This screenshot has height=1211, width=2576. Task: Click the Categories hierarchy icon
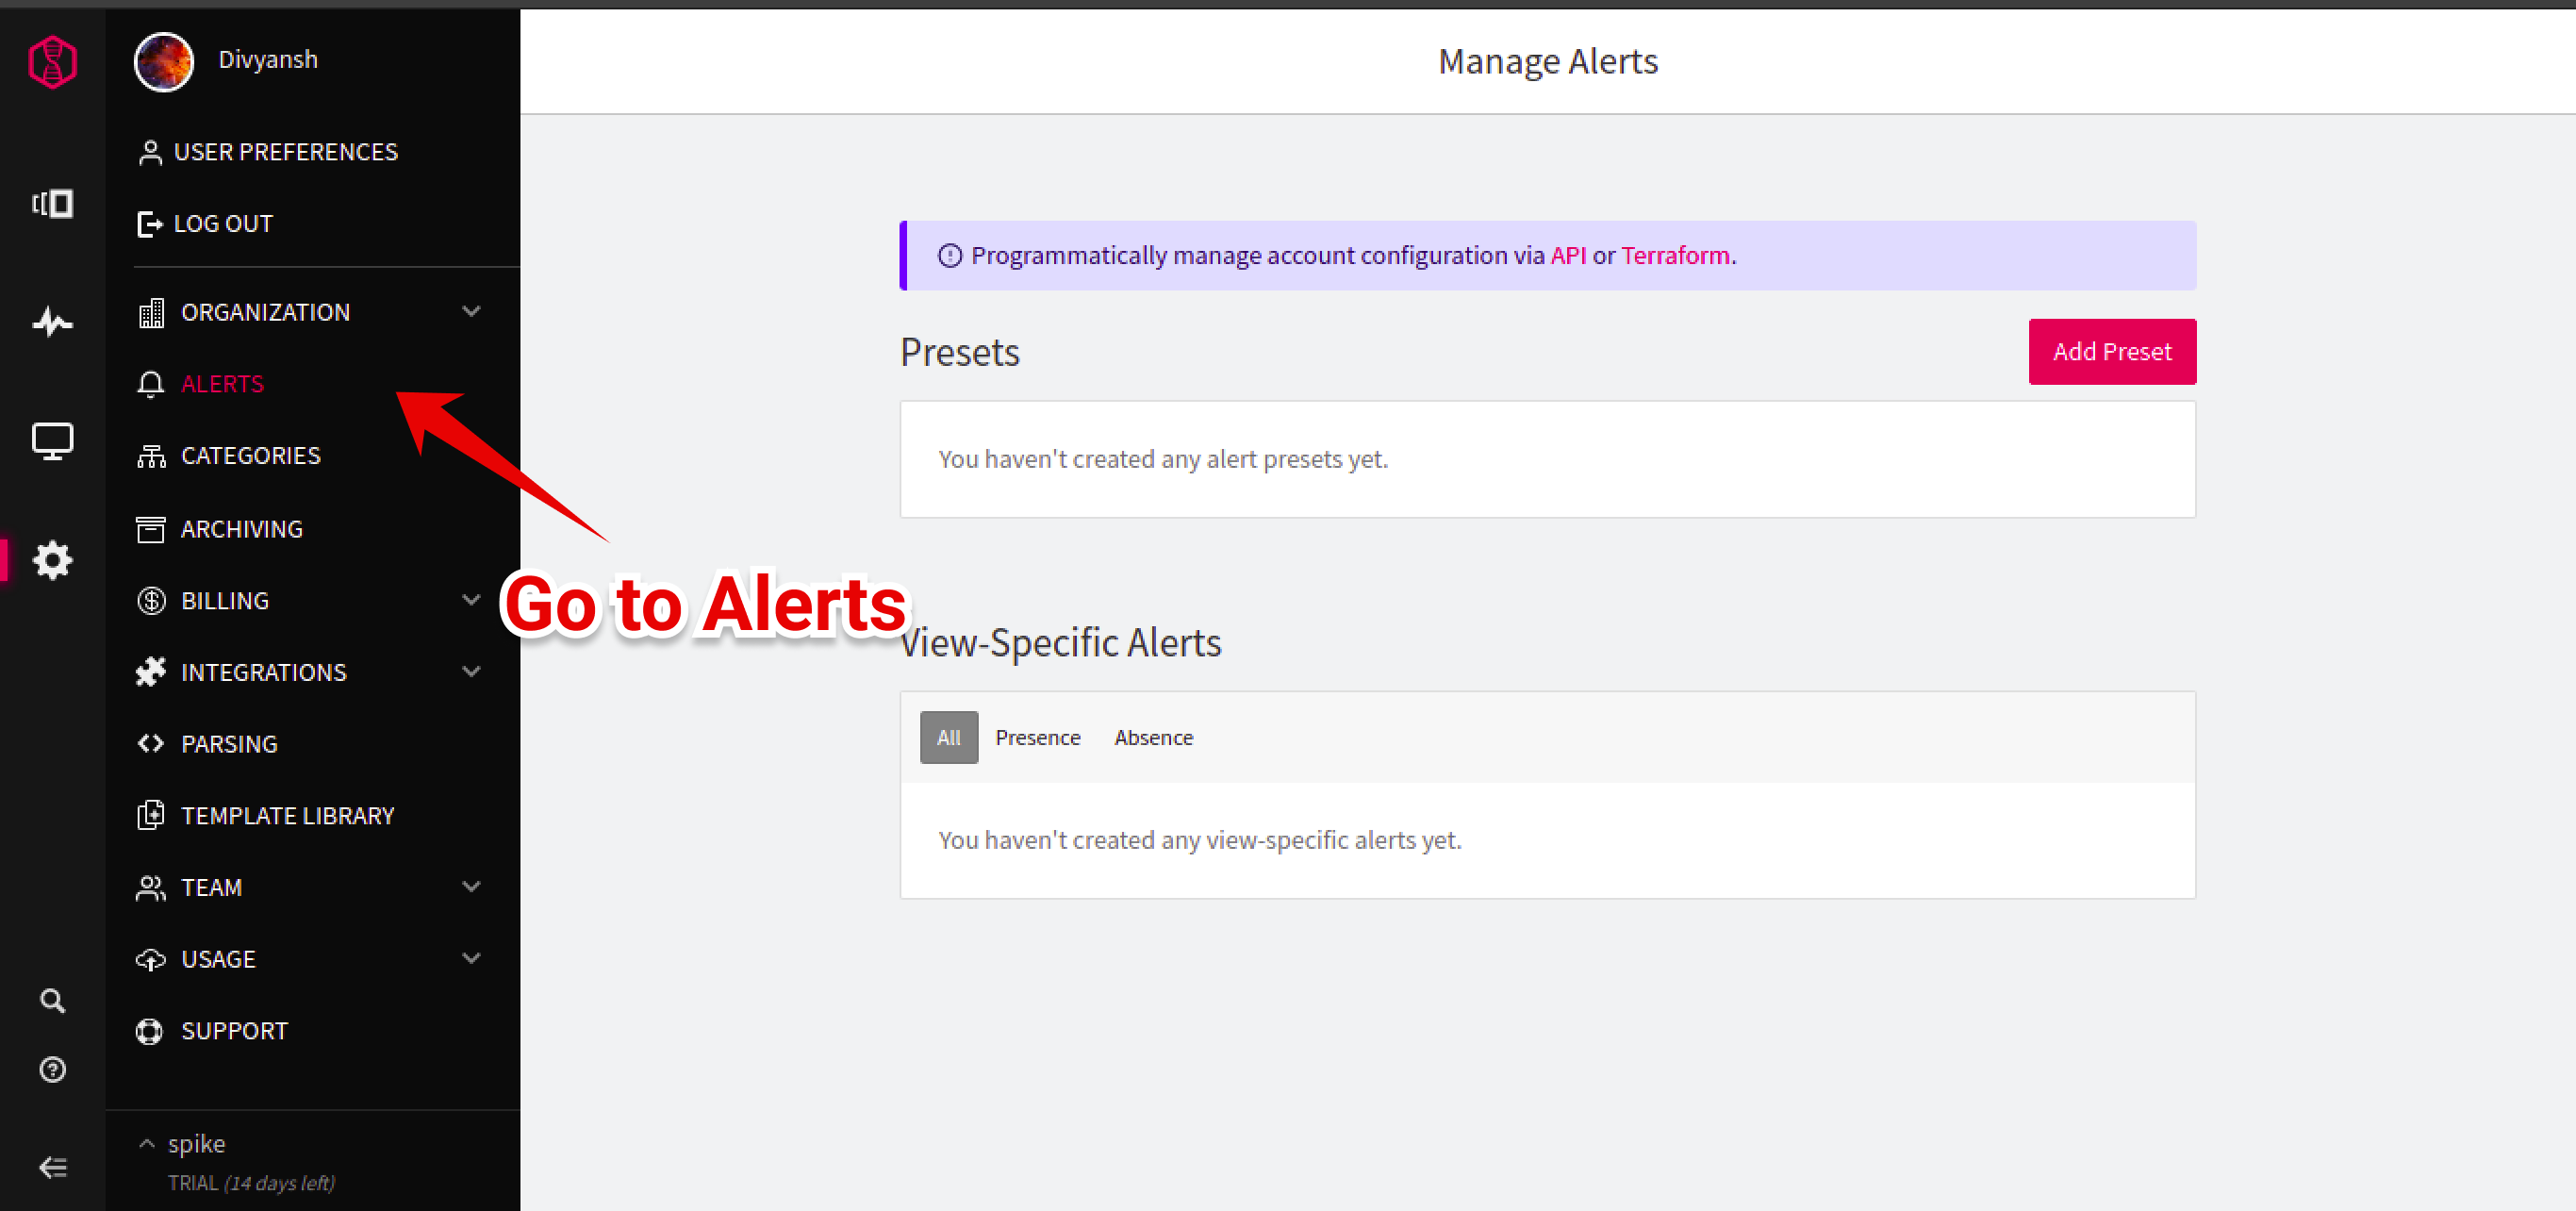[x=151, y=456]
